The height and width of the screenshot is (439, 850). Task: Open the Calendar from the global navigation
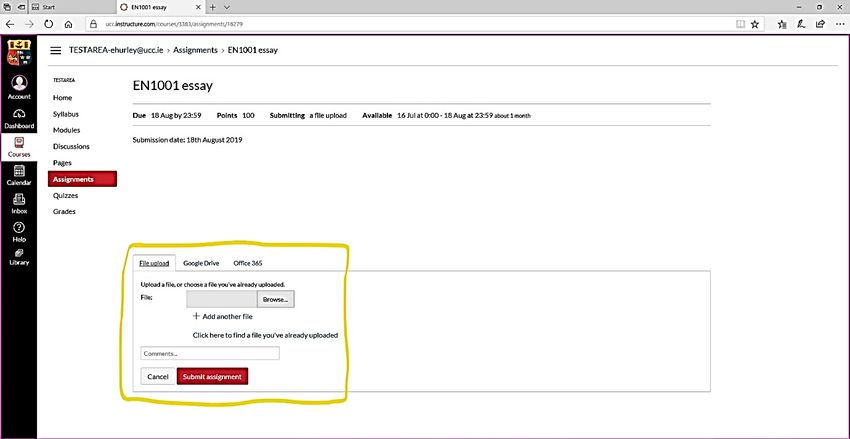pos(18,175)
